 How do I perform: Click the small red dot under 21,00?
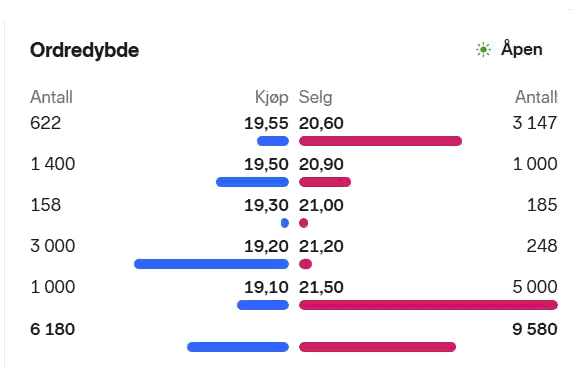(x=304, y=223)
